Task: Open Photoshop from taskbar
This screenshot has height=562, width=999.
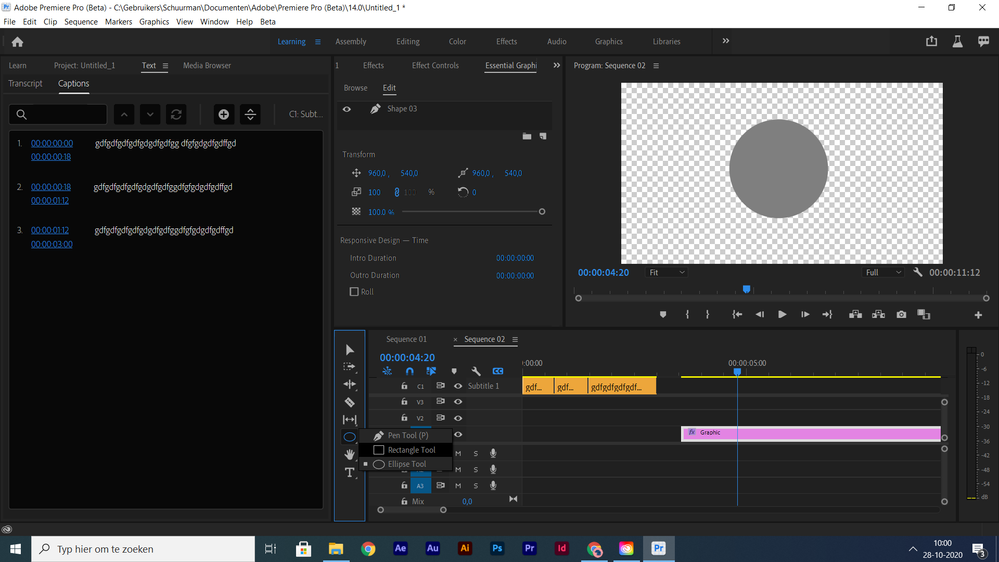Action: coord(497,549)
